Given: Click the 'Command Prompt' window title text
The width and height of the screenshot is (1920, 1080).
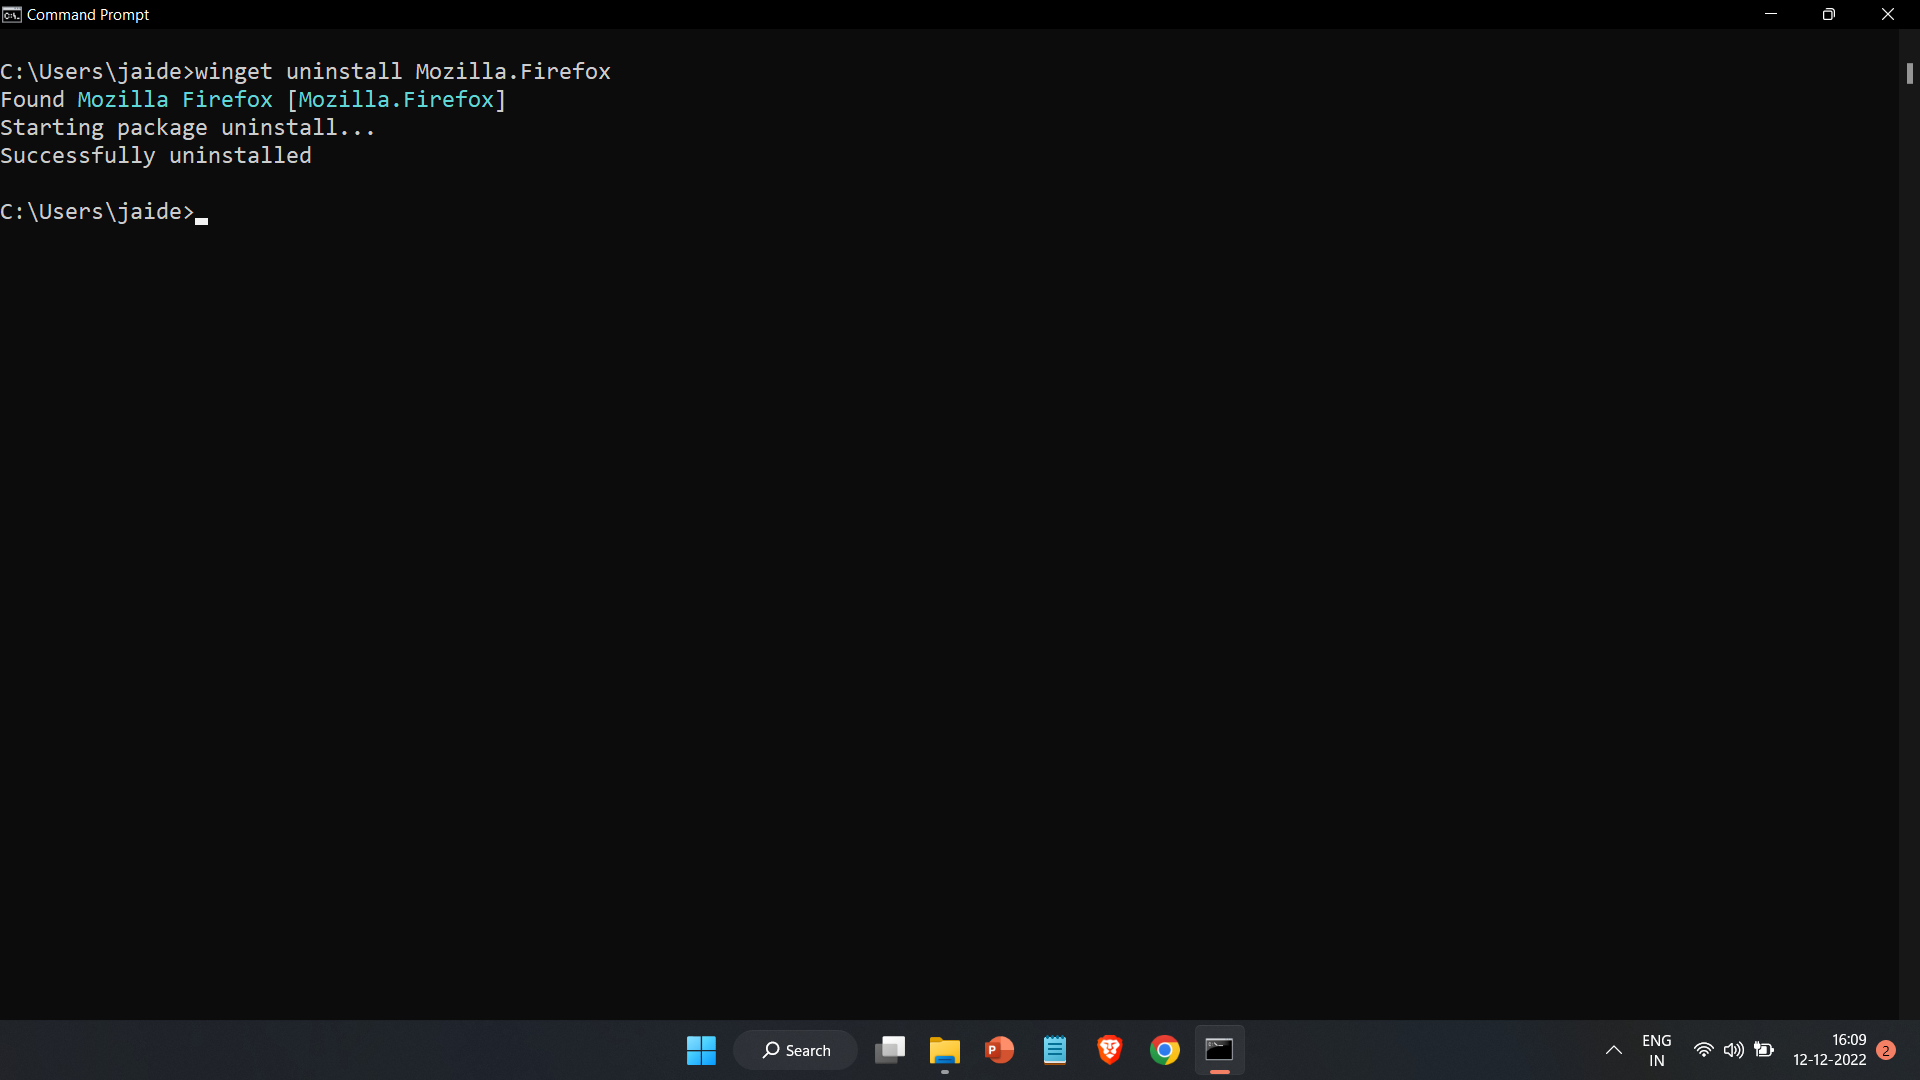Looking at the screenshot, I should click(x=88, y=15).
